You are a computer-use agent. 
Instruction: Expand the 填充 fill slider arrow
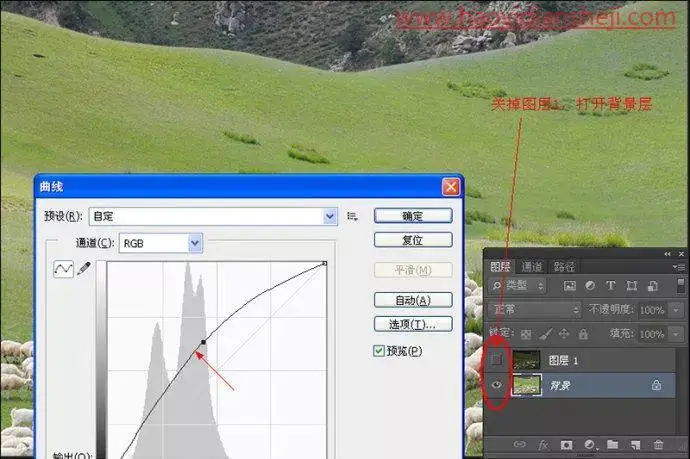coord(676,334)
